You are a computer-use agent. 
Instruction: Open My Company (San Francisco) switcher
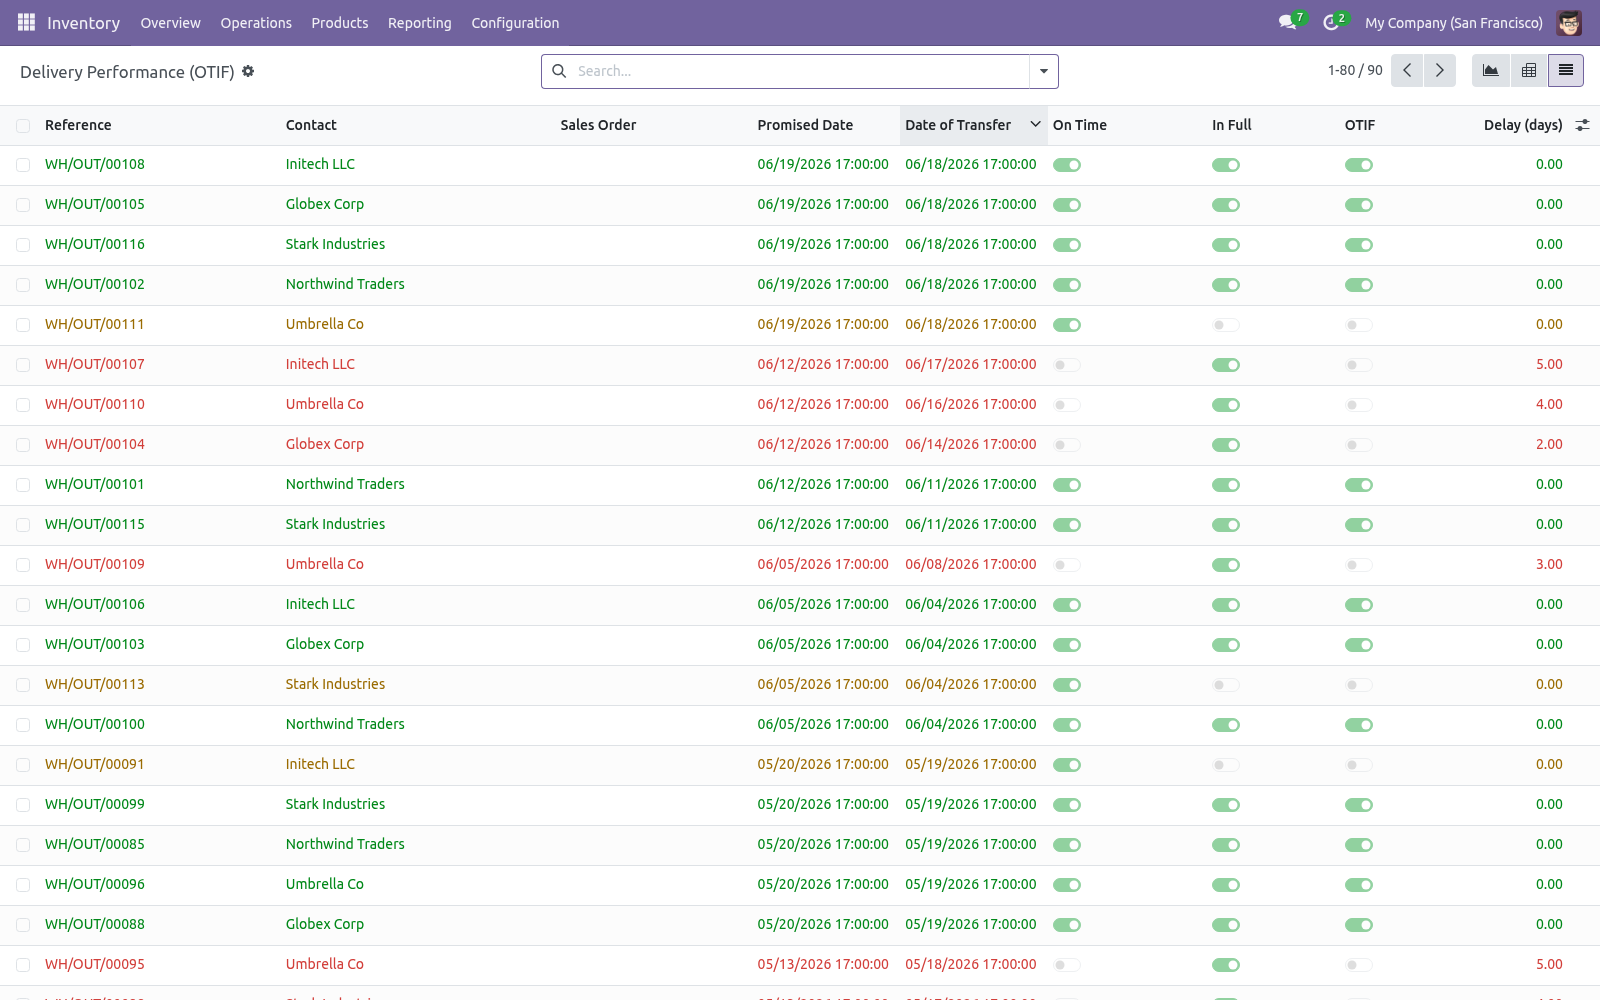(x=1454, y=22)
